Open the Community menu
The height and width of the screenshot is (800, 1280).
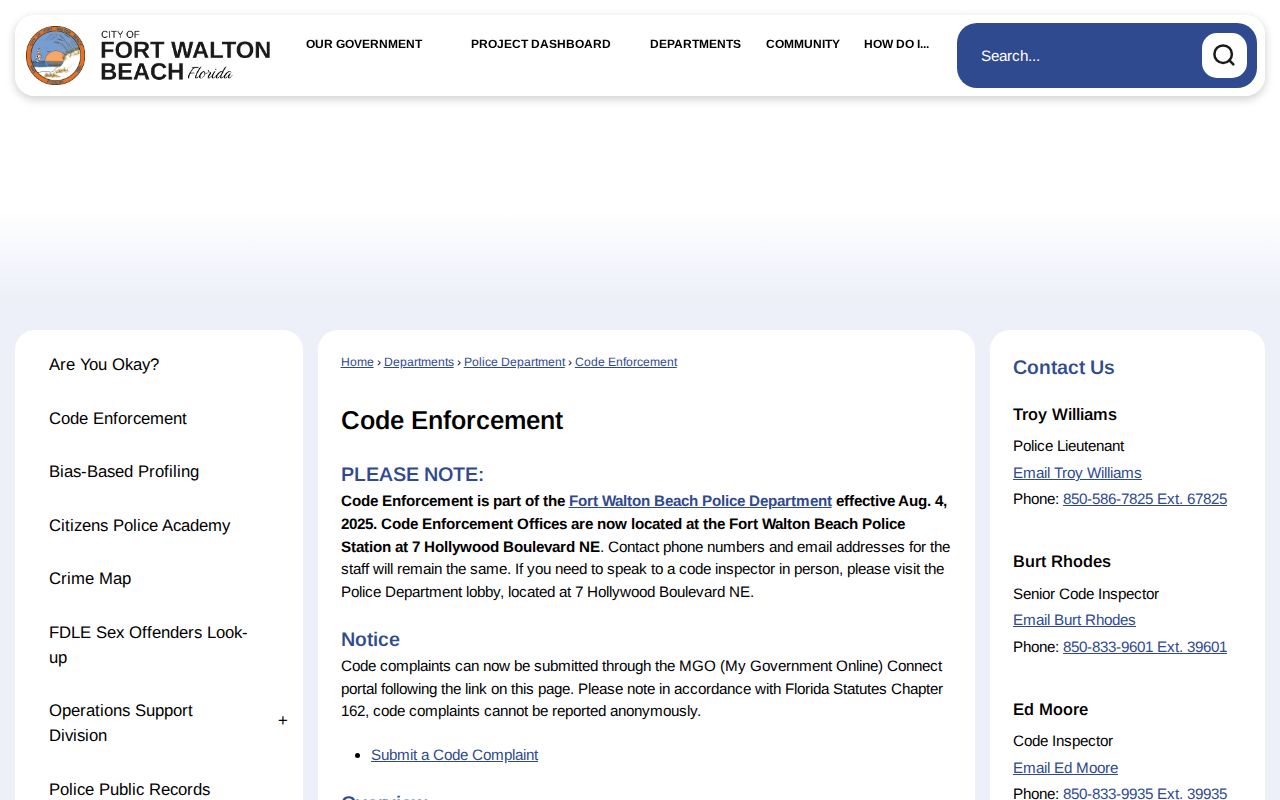pyautogui.click(x=803, y=44)
